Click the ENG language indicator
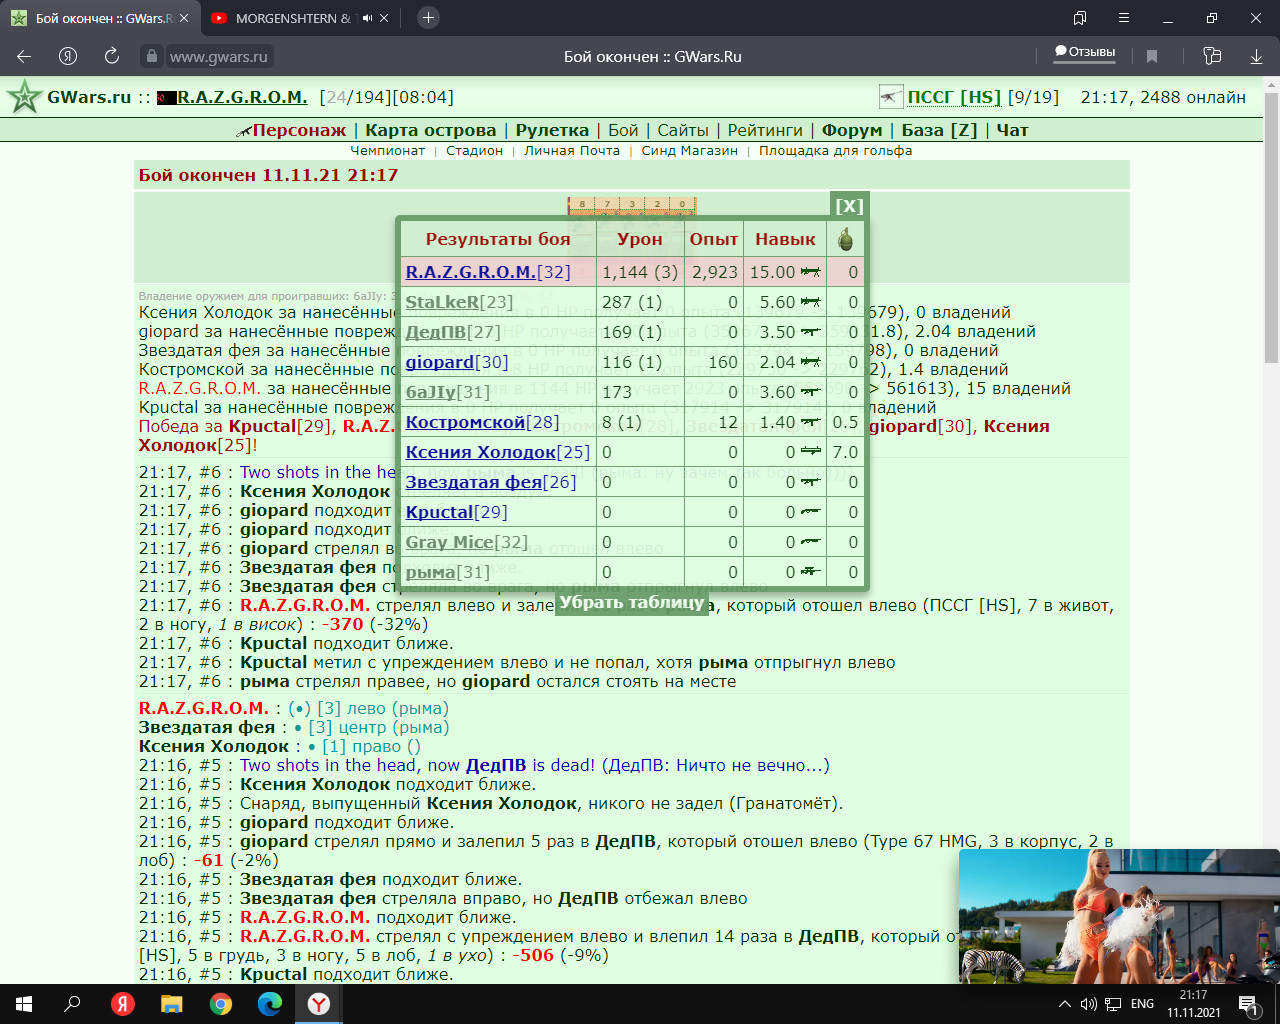 pyautogui.click(x=1142, y=1004)
